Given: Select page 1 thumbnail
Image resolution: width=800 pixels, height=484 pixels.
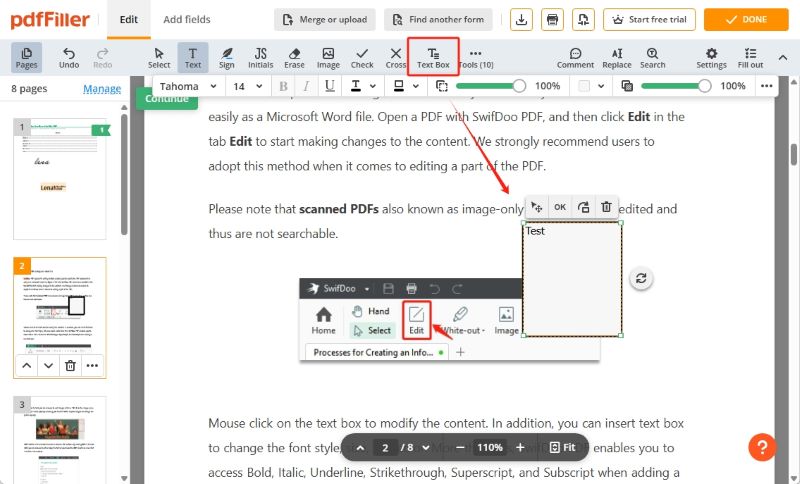Looking at the screenshot, I should 60,179.
